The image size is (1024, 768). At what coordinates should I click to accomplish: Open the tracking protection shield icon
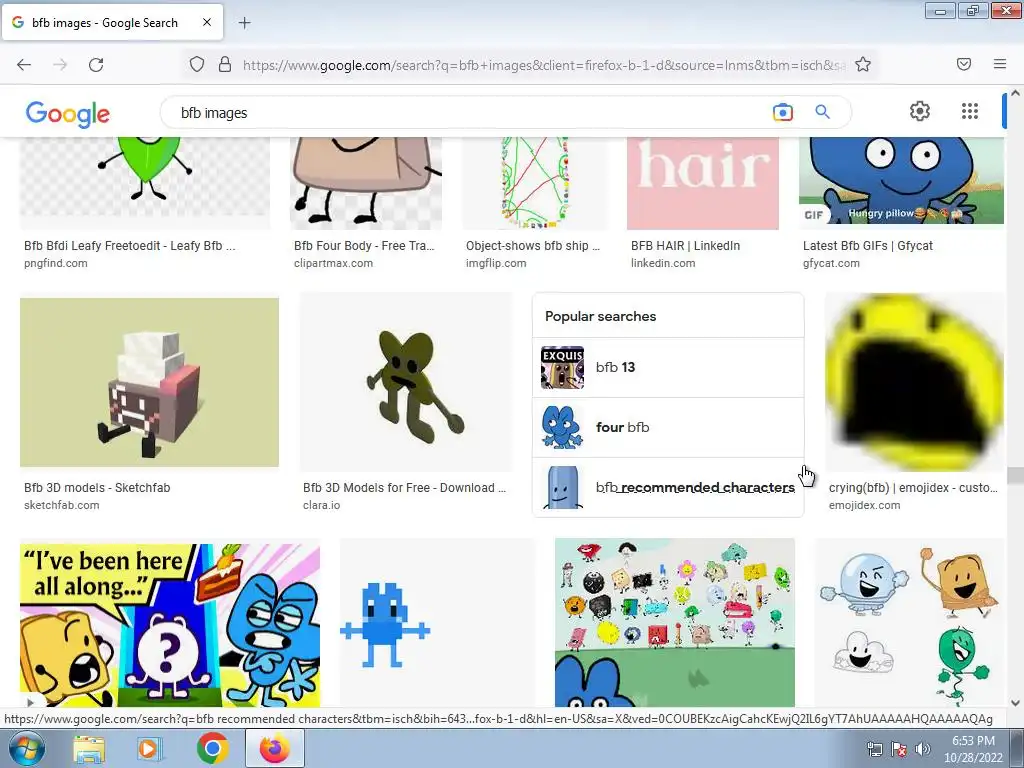click(197, 64)
